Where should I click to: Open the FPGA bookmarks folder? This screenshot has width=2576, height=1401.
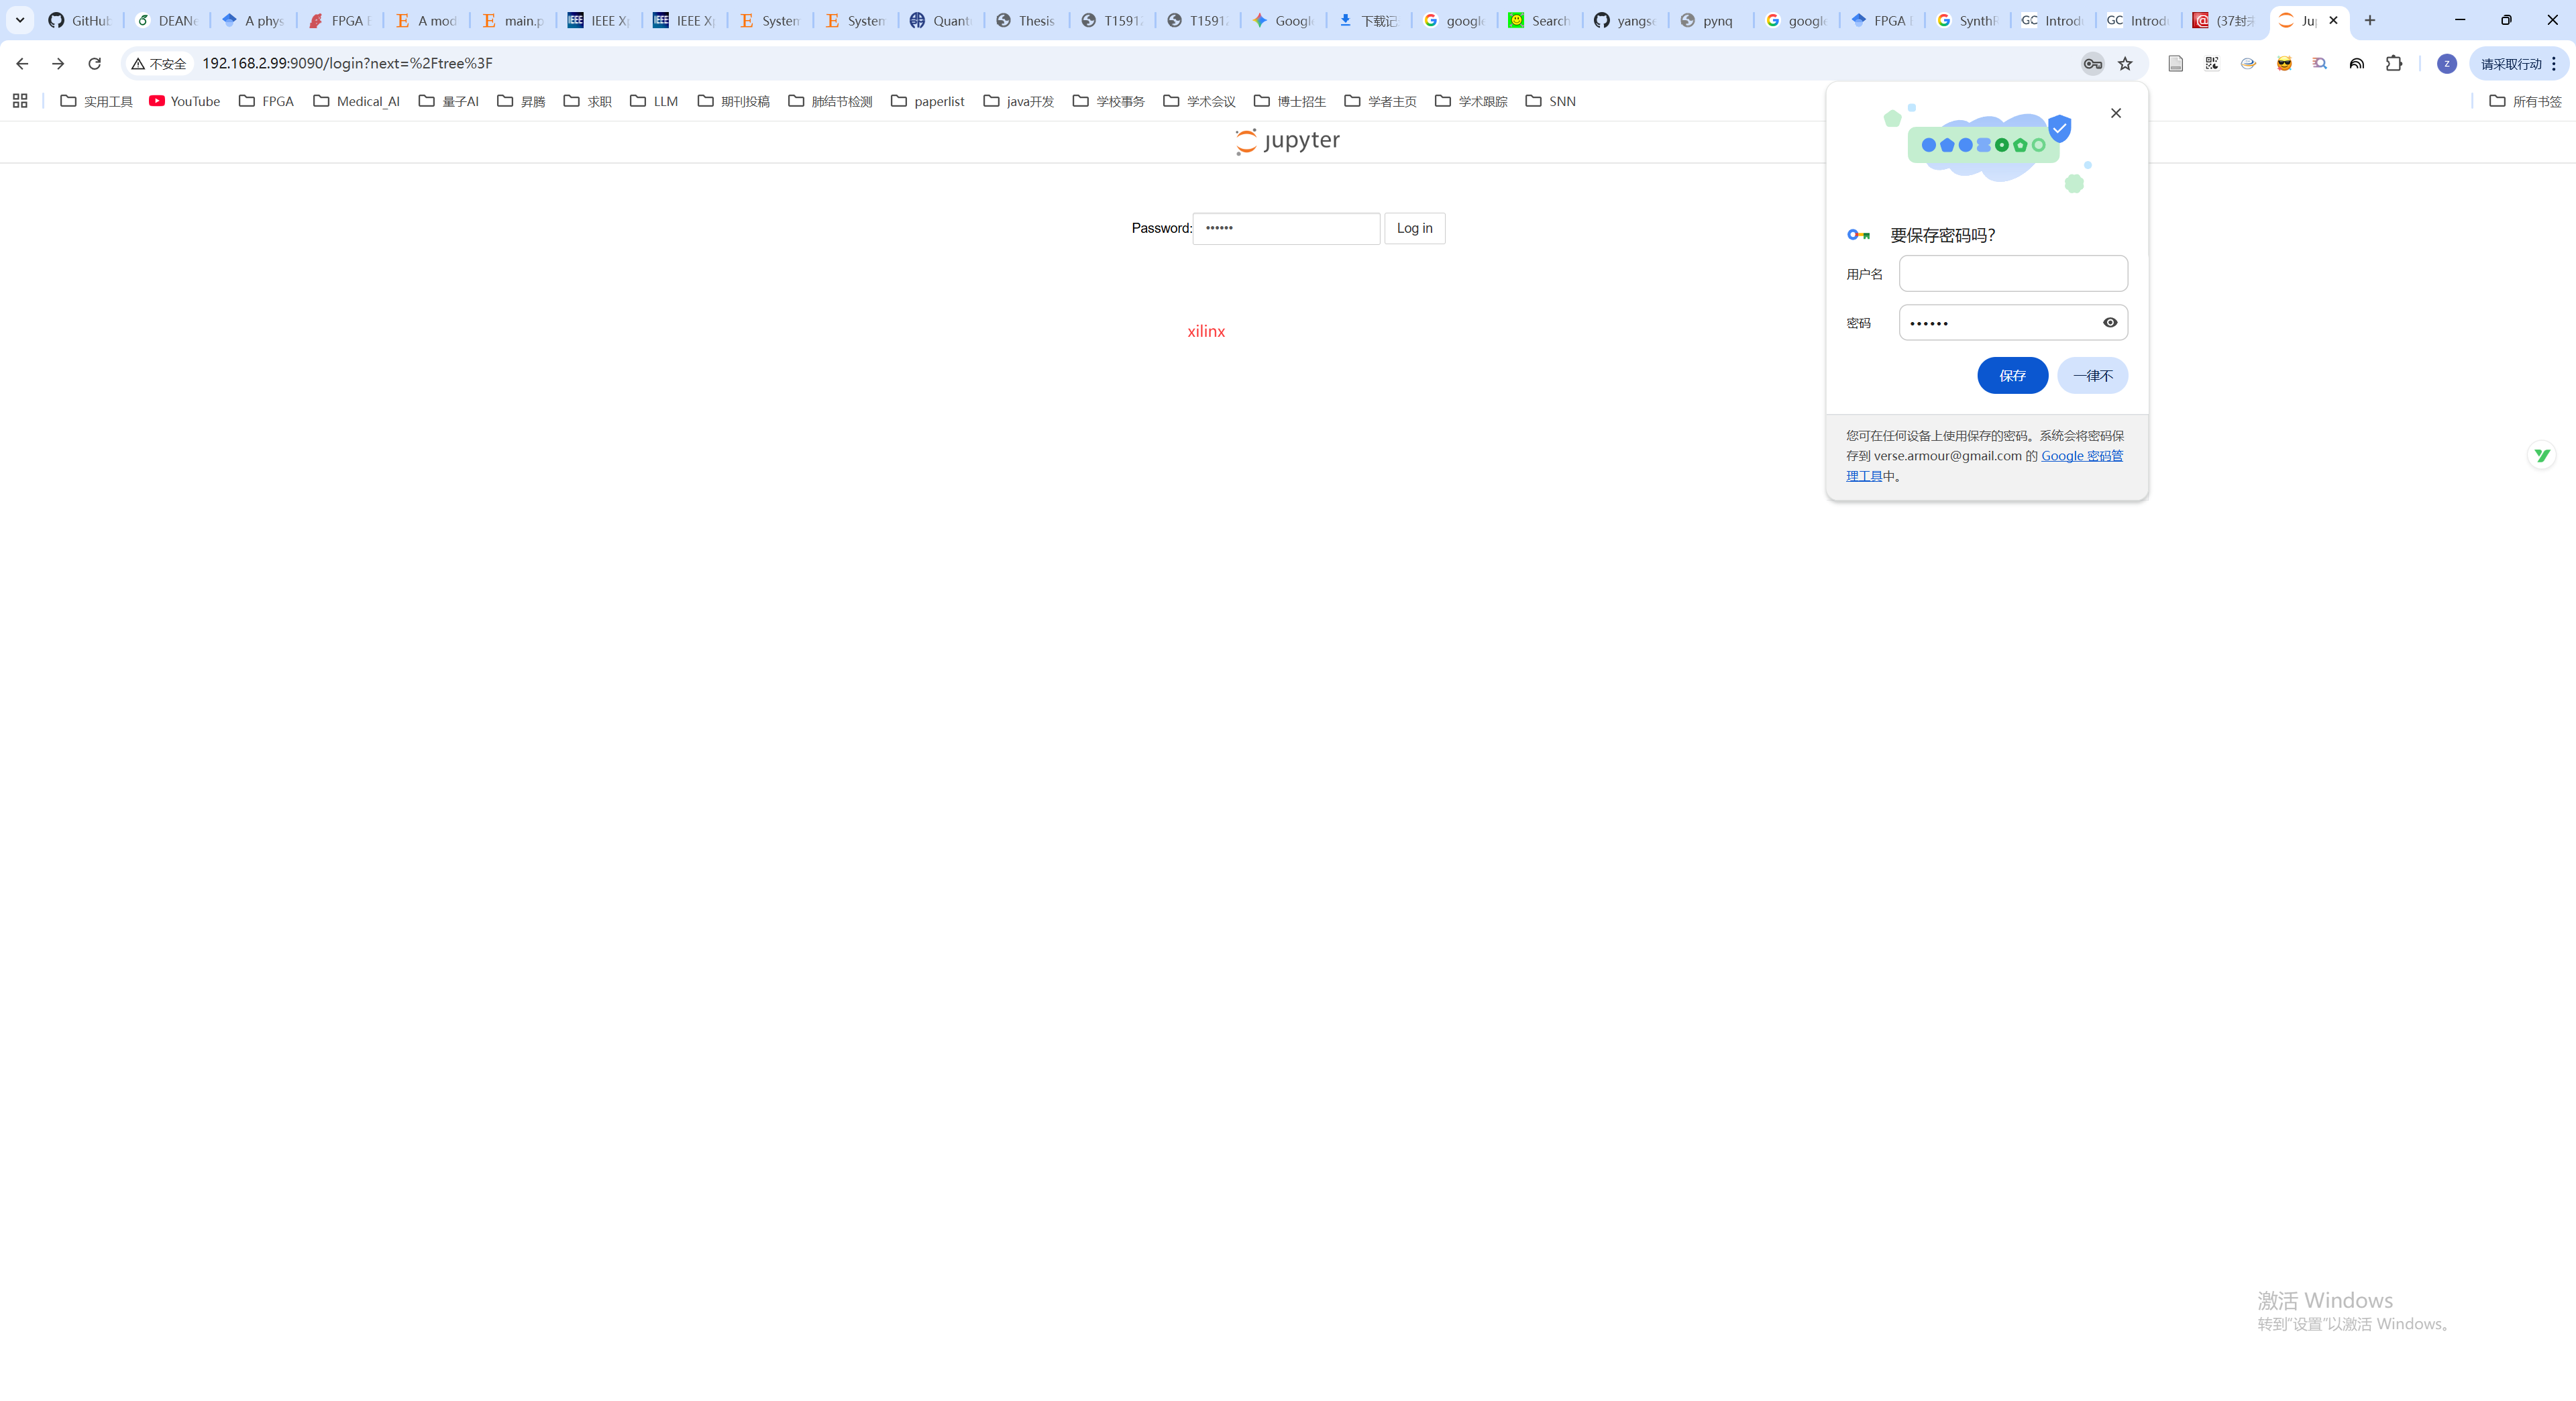[x=266, y=101]
